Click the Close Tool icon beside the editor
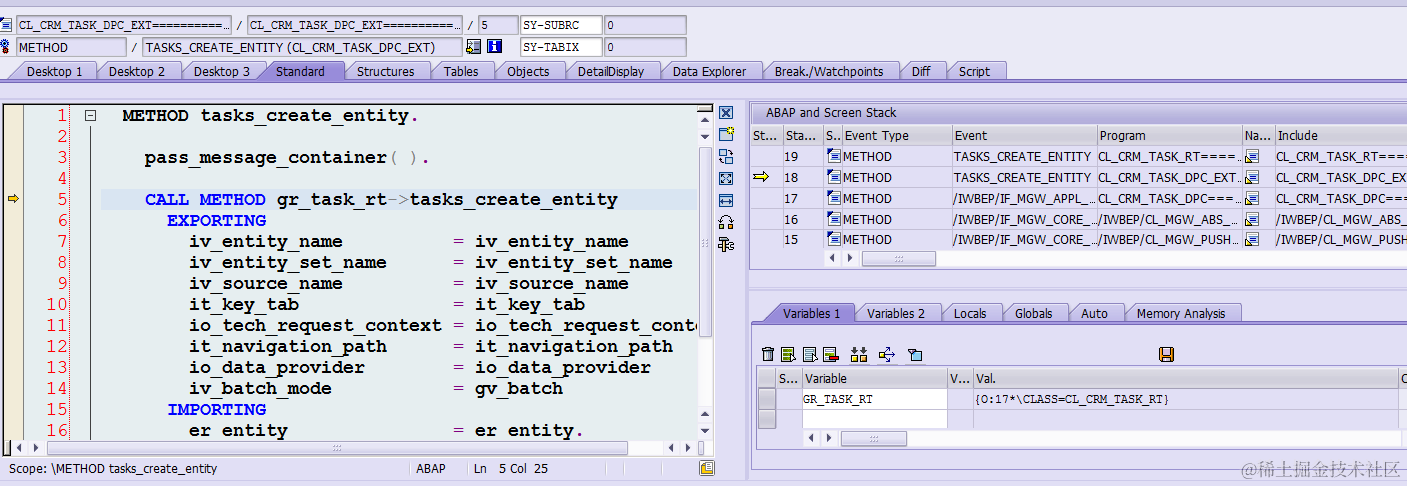1407x486 pixels. [x=726, y=113]
